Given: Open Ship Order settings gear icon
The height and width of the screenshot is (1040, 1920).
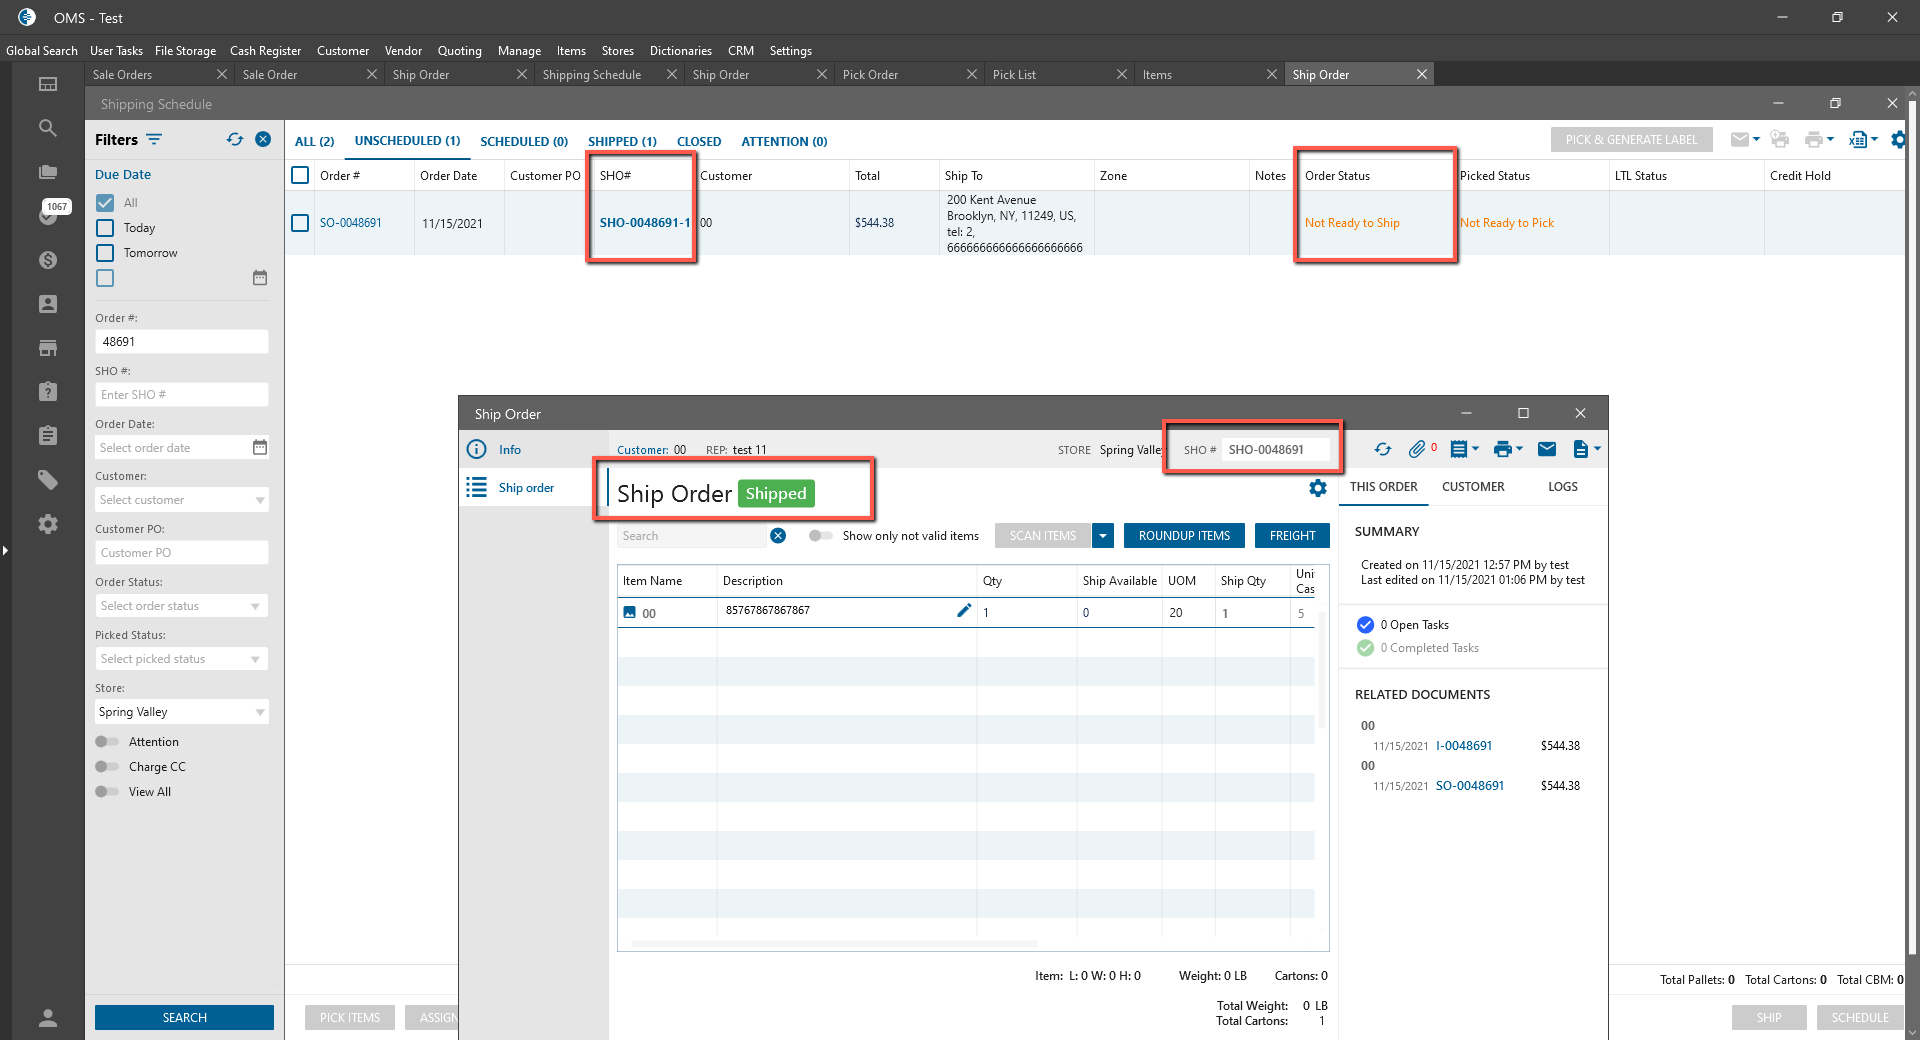Looking at the screenshot, I should coord(1318,488).
